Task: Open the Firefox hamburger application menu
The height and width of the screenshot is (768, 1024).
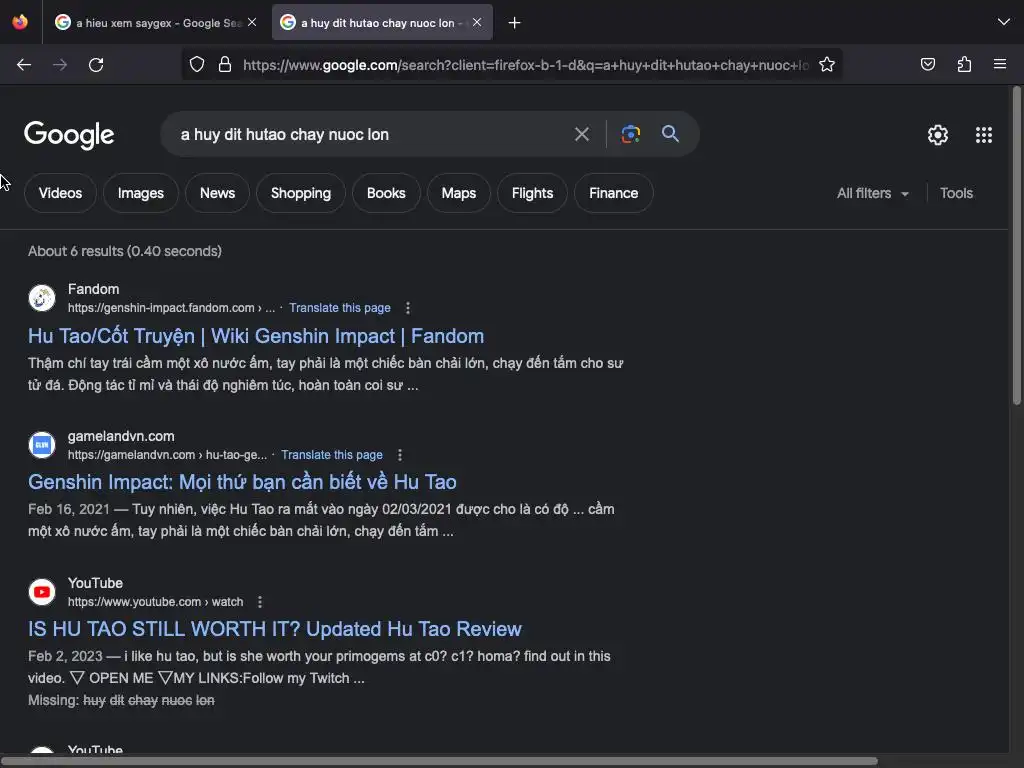Action: click(1000, 64)
